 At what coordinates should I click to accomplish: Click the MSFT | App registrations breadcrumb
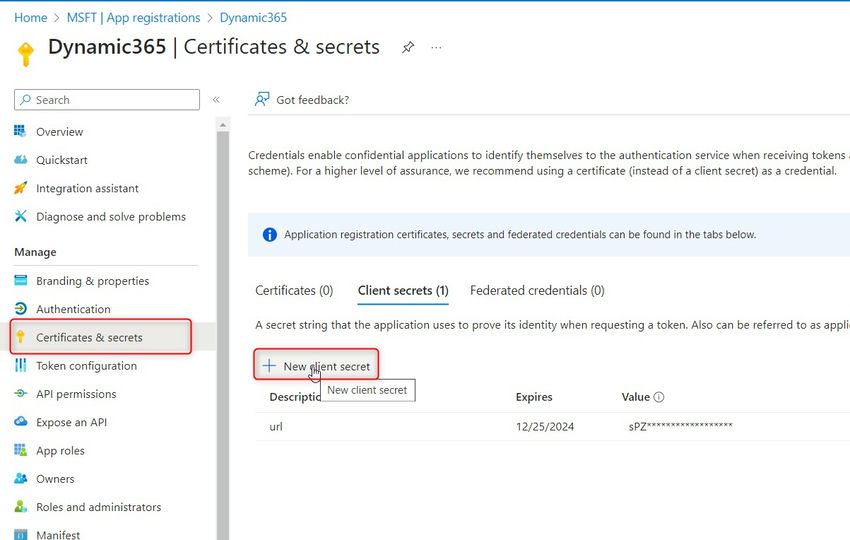pos(133,18)
